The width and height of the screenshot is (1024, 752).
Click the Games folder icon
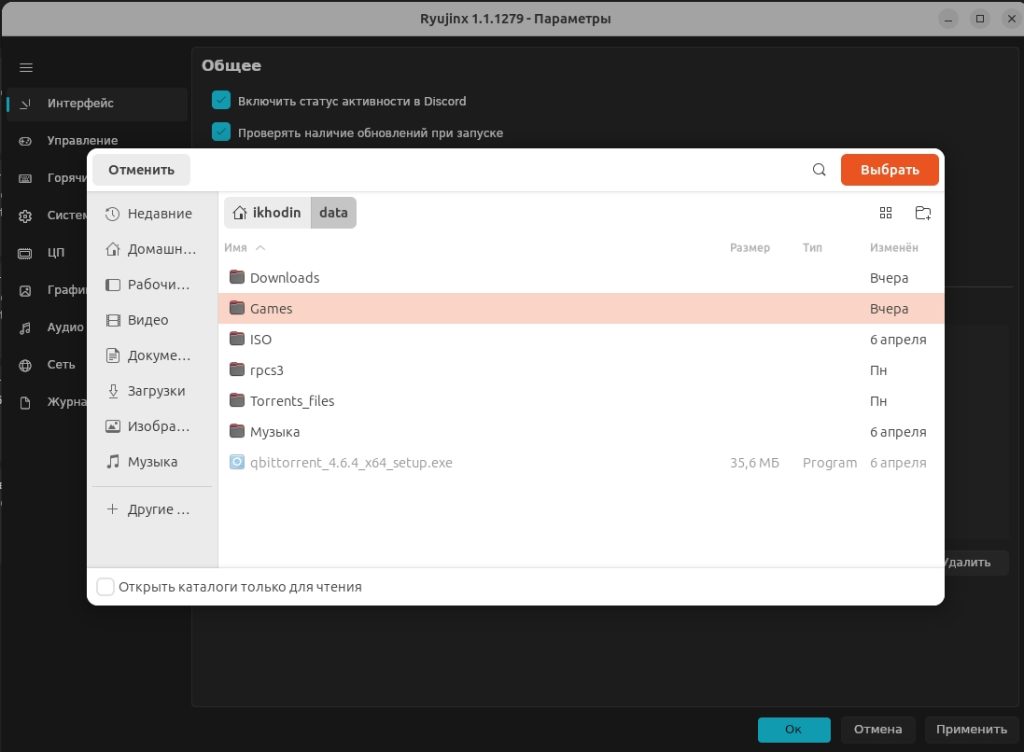(x=236, y=307)
